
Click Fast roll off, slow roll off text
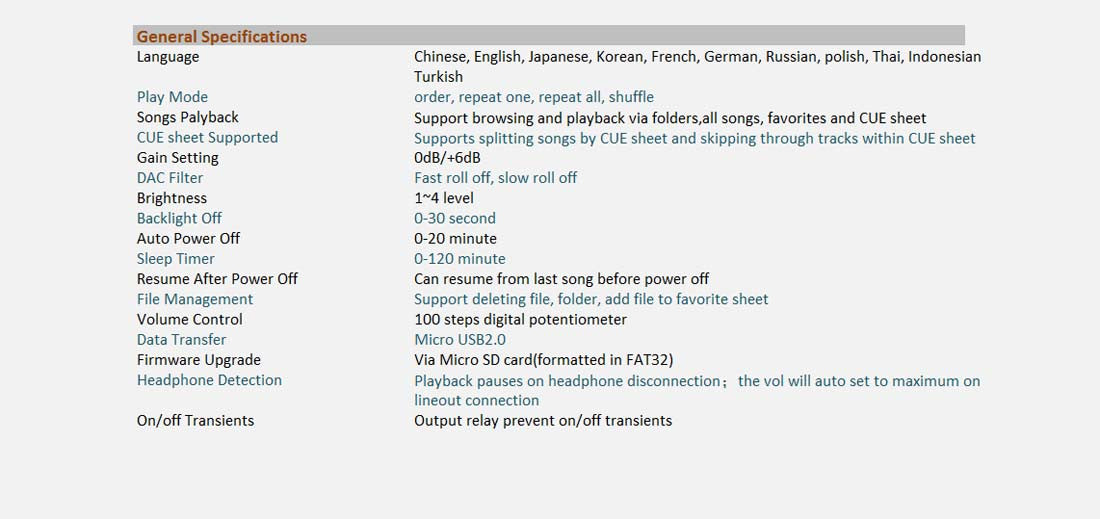coord(495,178)
